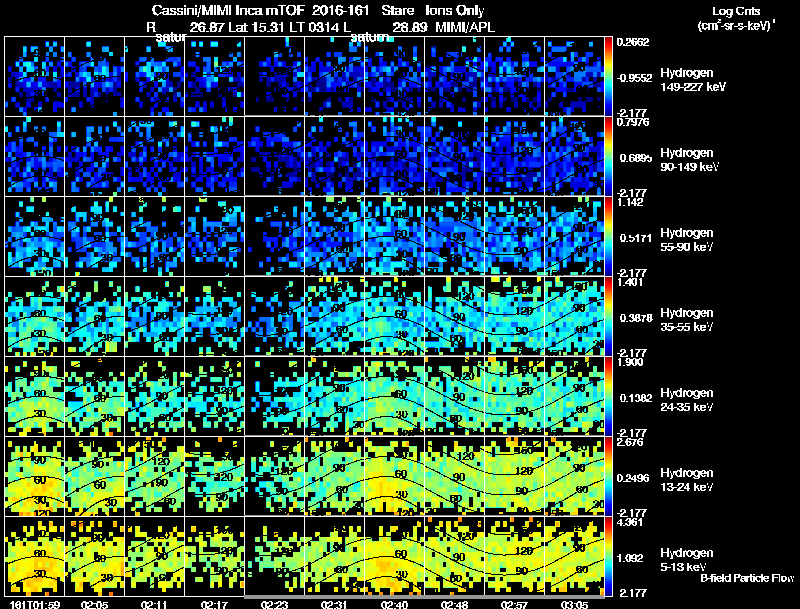Click the 1.142 colorbar maximum value

[x=630, y=202]
